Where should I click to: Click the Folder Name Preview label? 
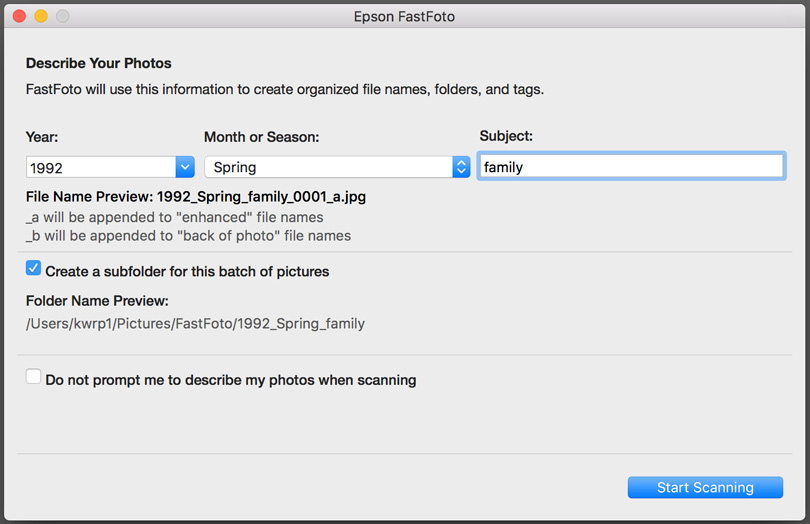point(97,301)
